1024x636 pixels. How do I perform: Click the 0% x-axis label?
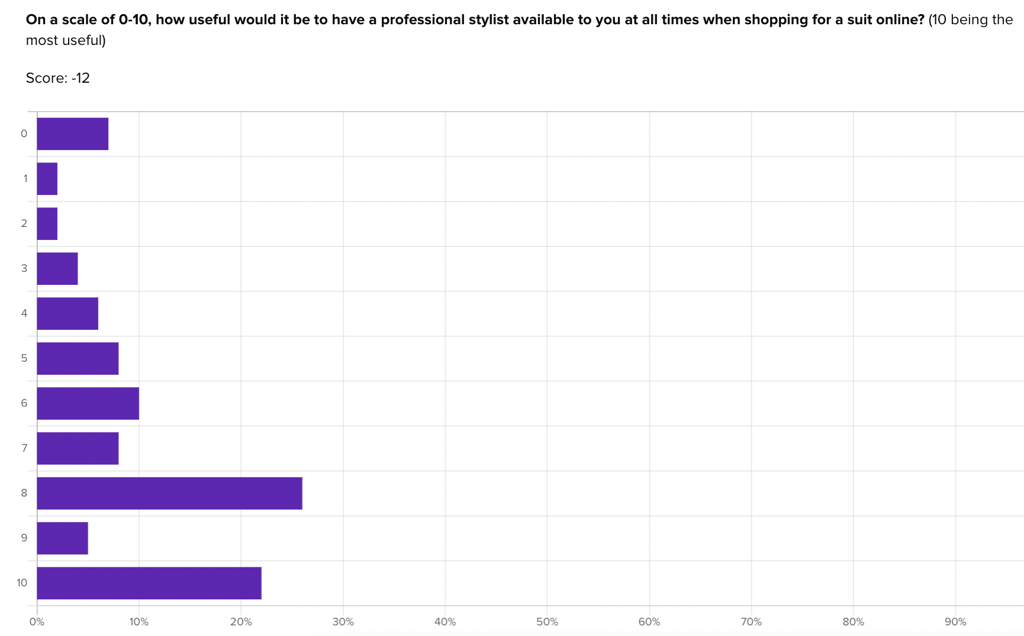[37, 622]
